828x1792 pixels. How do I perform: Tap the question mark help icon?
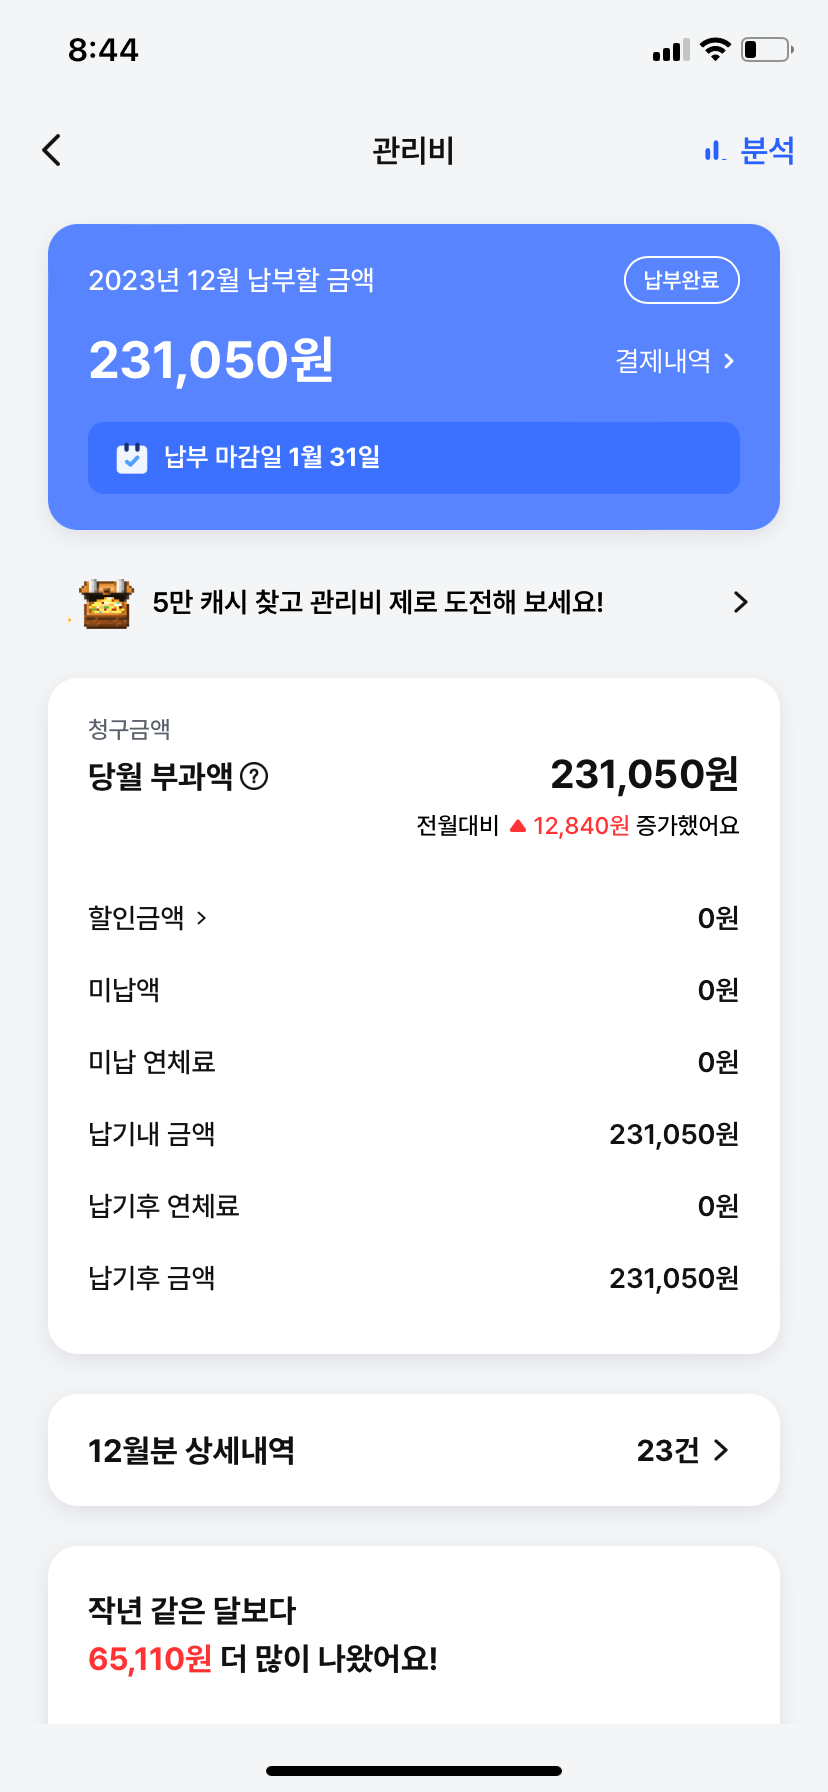255,776
